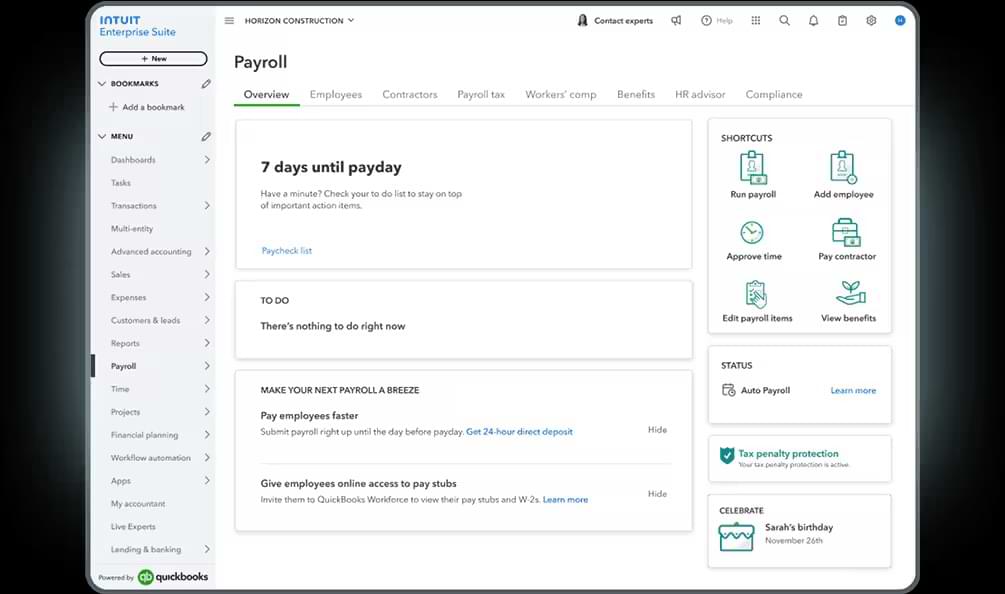Image resolution: width=1005 pixels, height=594 pixels.
Task: Open the clipboard tasks icon in header
Action: [x=842, y=21]
